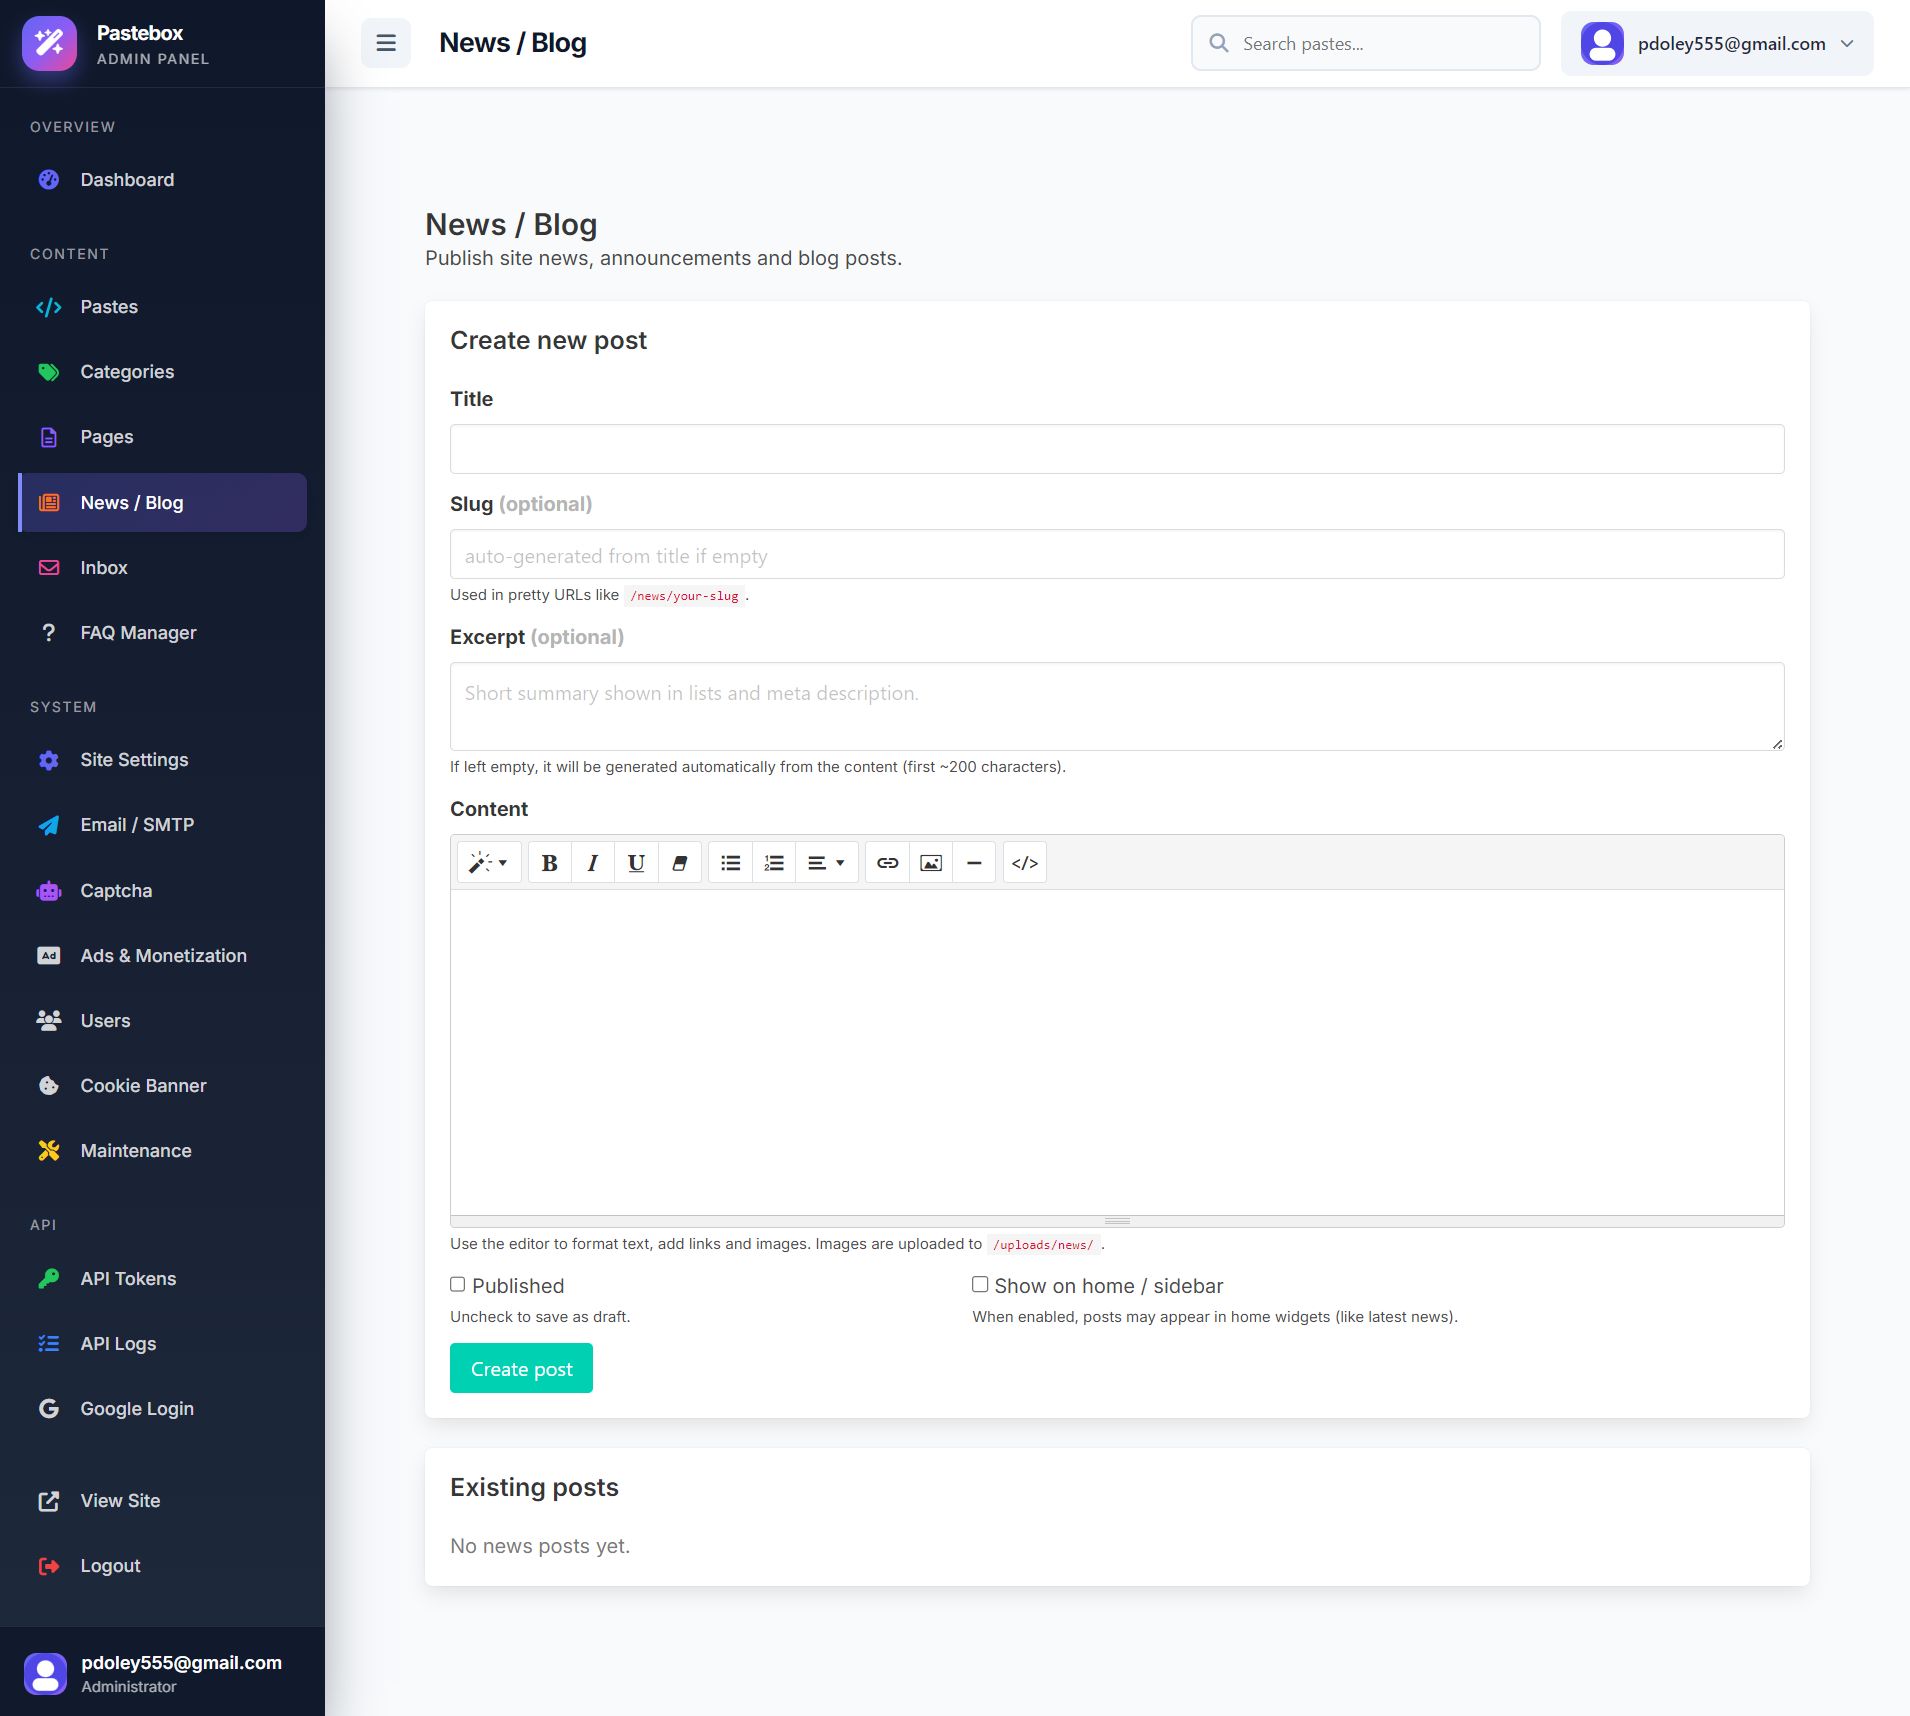Click the editor resize handle bar
Image resolution: width=1910 pixels, height=1716 pixels.
click(1117, 1221)
